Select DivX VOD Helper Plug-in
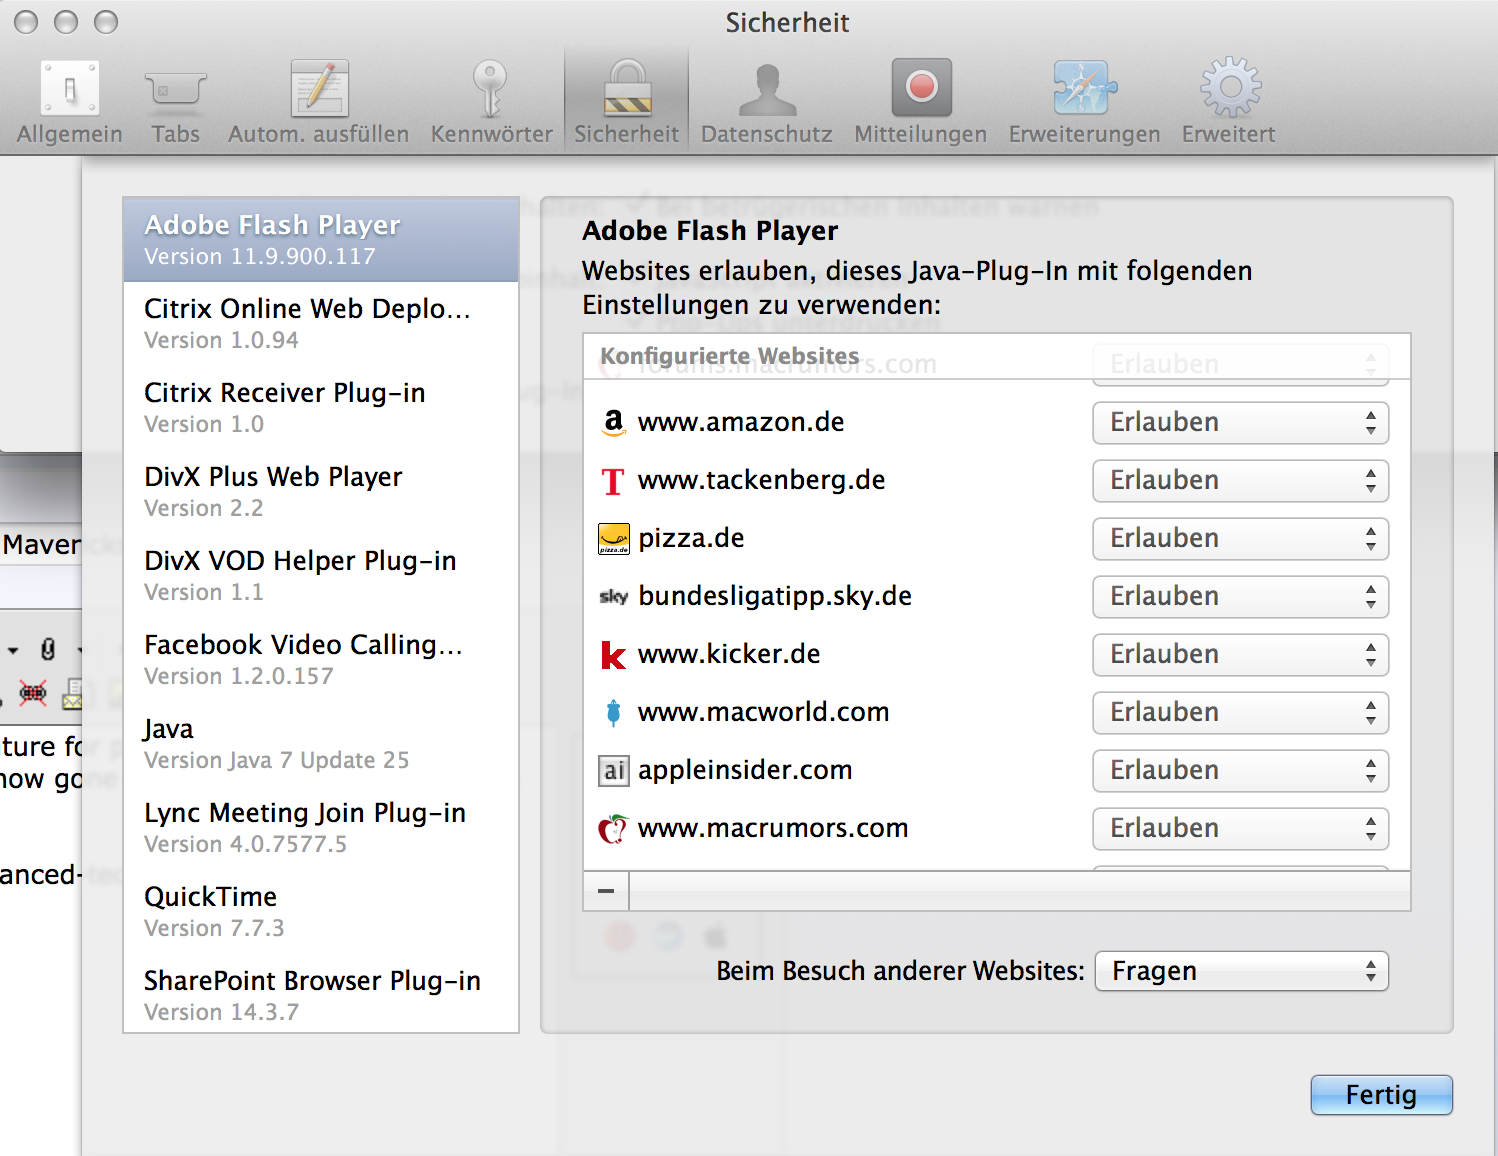This screenshot has height=1156, width=1498. click(x=321, y=576)
